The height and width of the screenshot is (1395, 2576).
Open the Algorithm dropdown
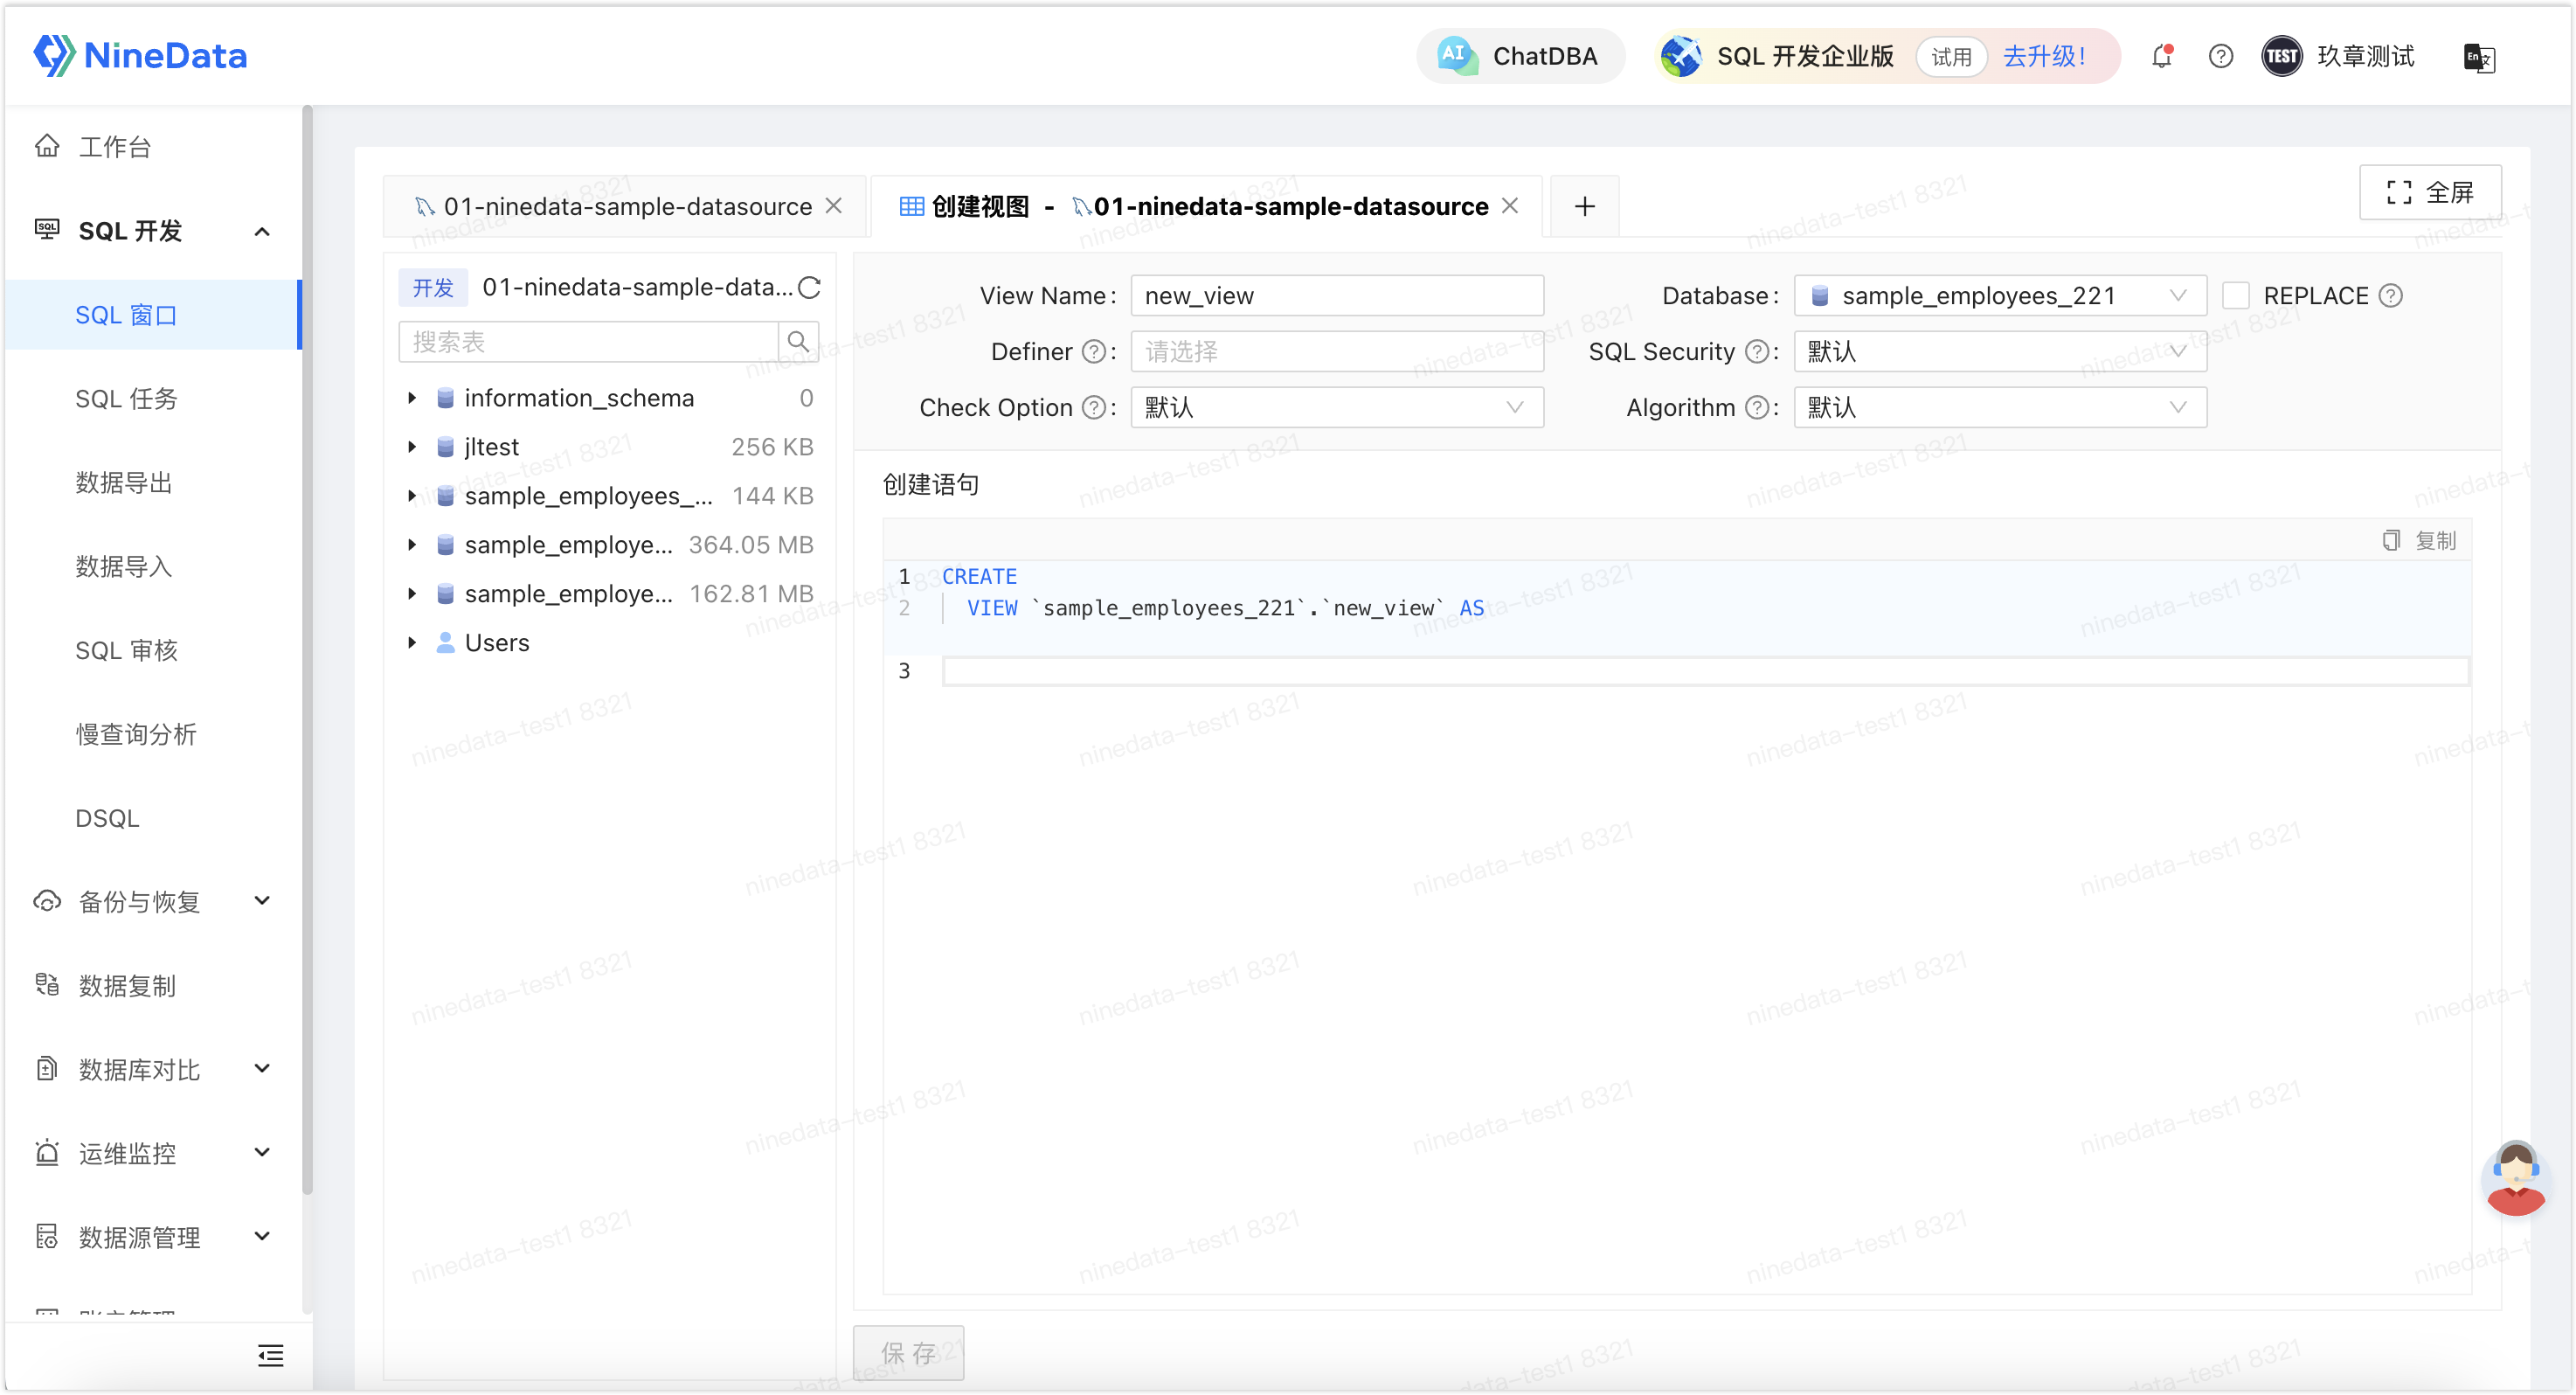coord(2000,408)
